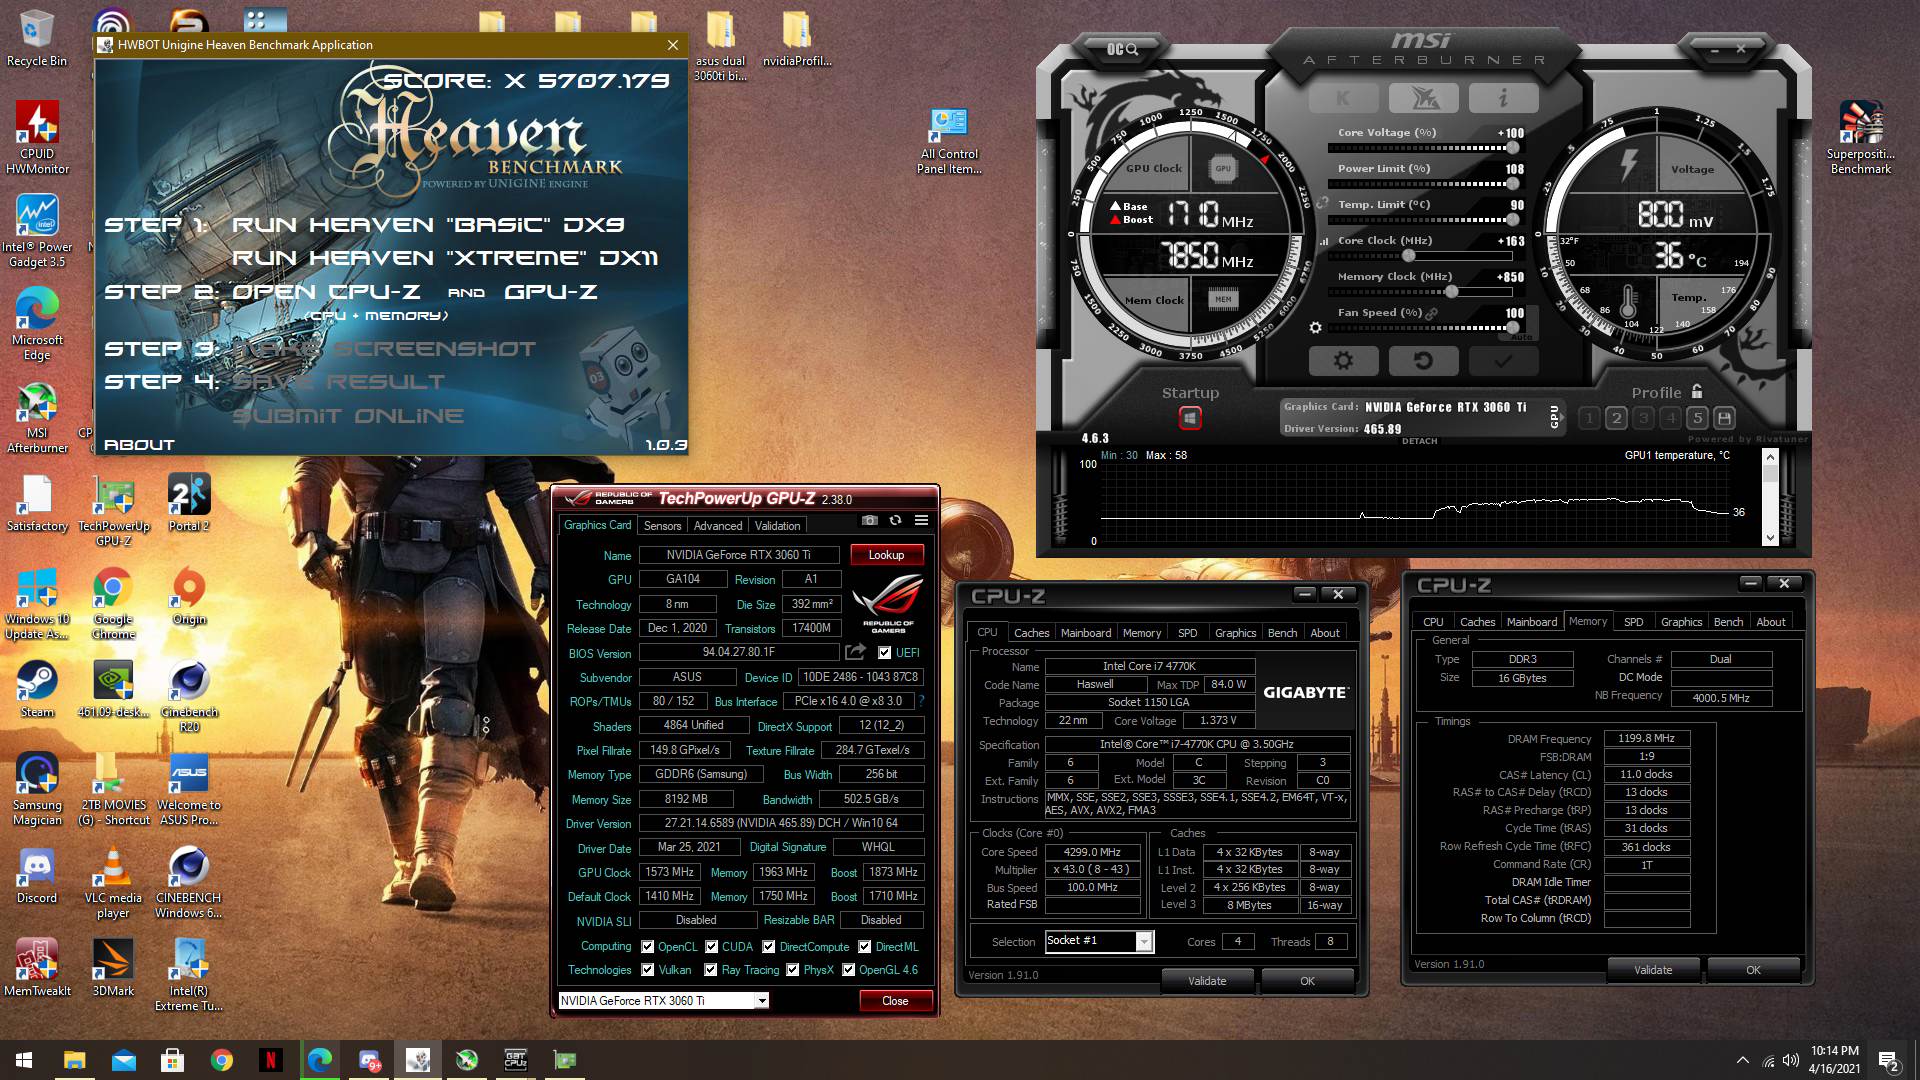Toggle PhysX checkbox in GPU-Z
The width and height of the screenshot is (1920, 1080).
tap(792, 969)
